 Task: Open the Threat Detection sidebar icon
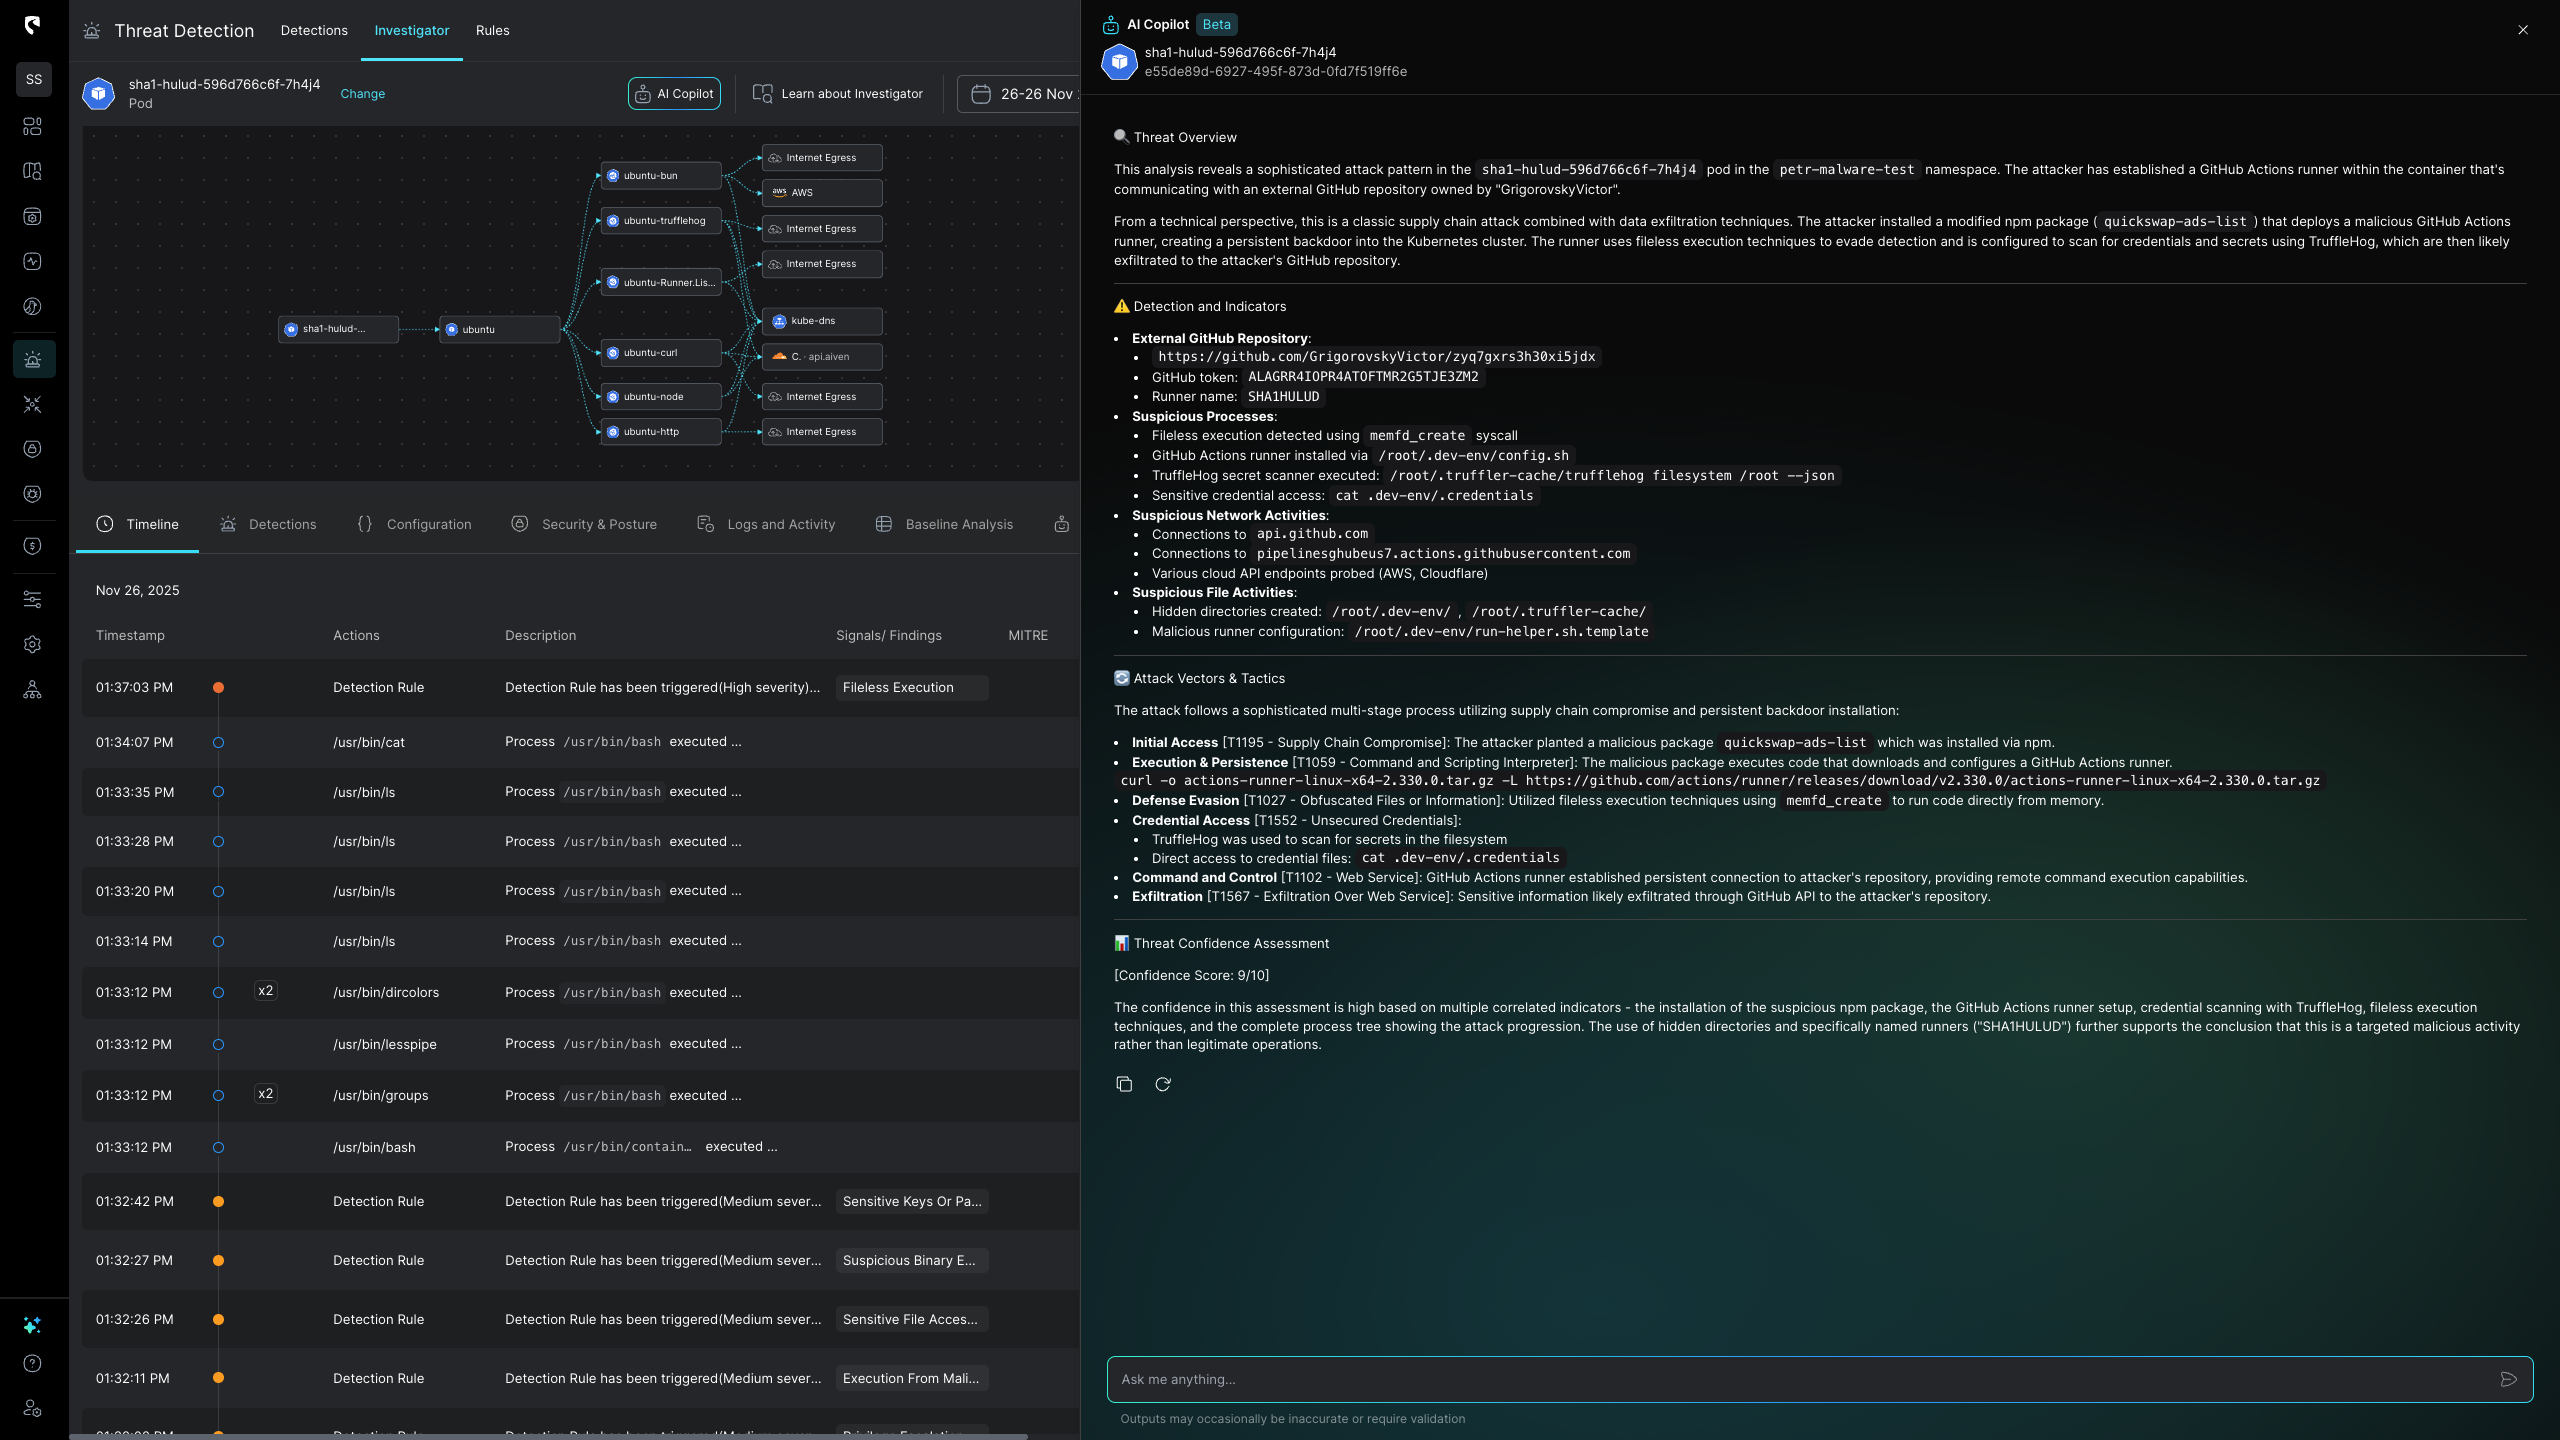pos(33,359)
